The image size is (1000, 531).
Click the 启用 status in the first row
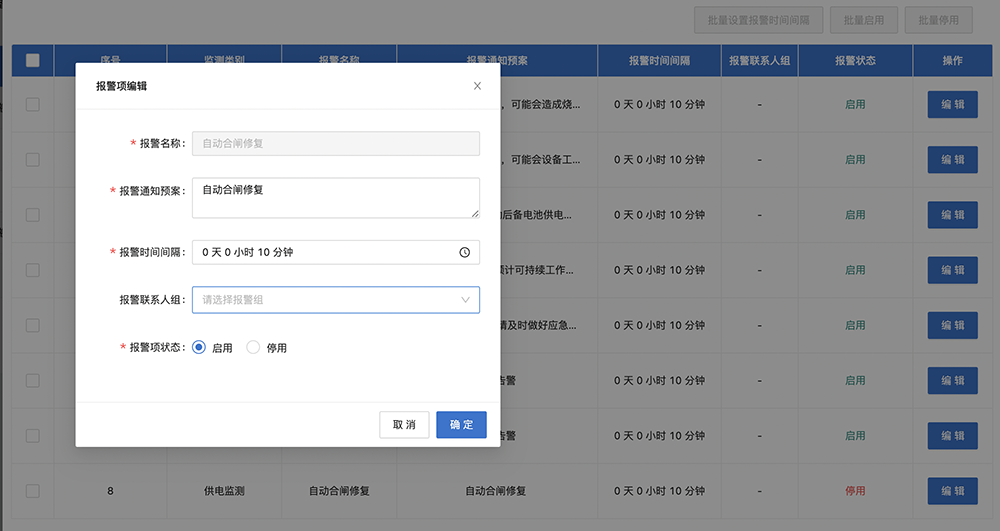click(x=855, y=105)
